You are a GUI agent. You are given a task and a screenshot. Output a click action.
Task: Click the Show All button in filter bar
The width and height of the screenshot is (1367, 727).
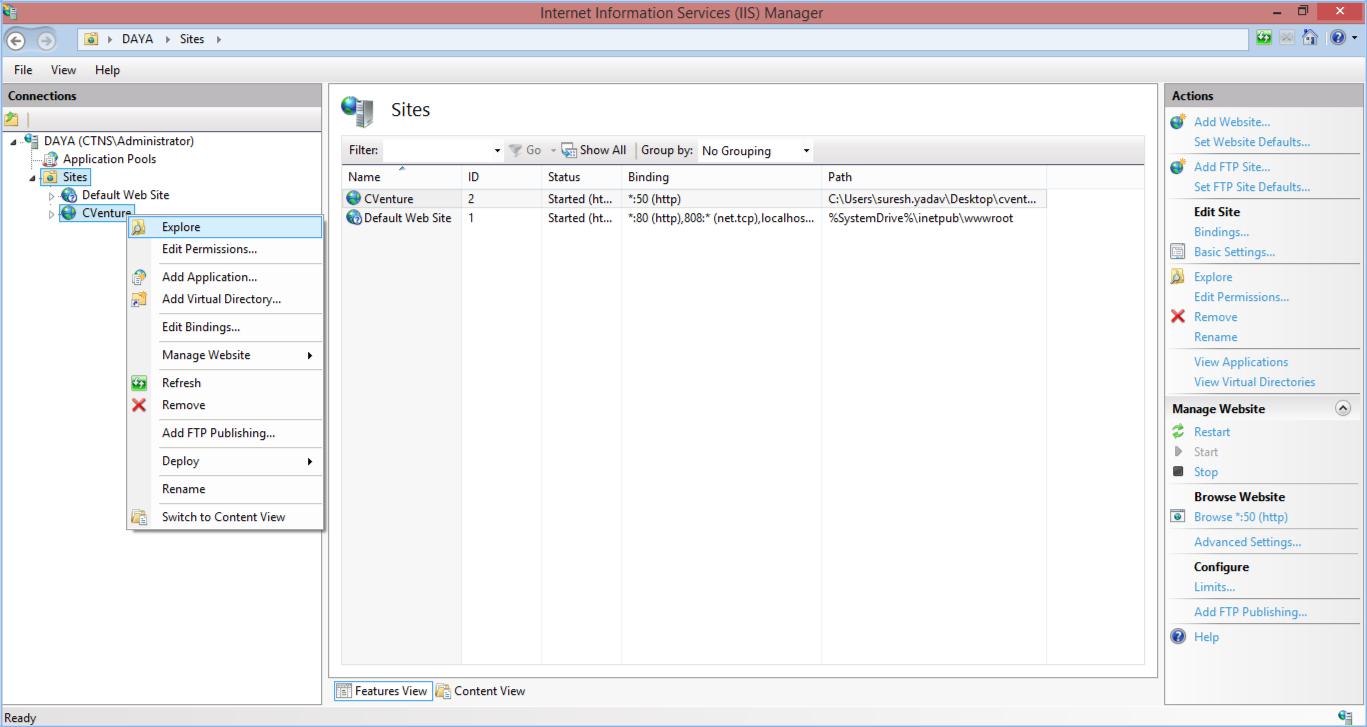pos(594,150)
